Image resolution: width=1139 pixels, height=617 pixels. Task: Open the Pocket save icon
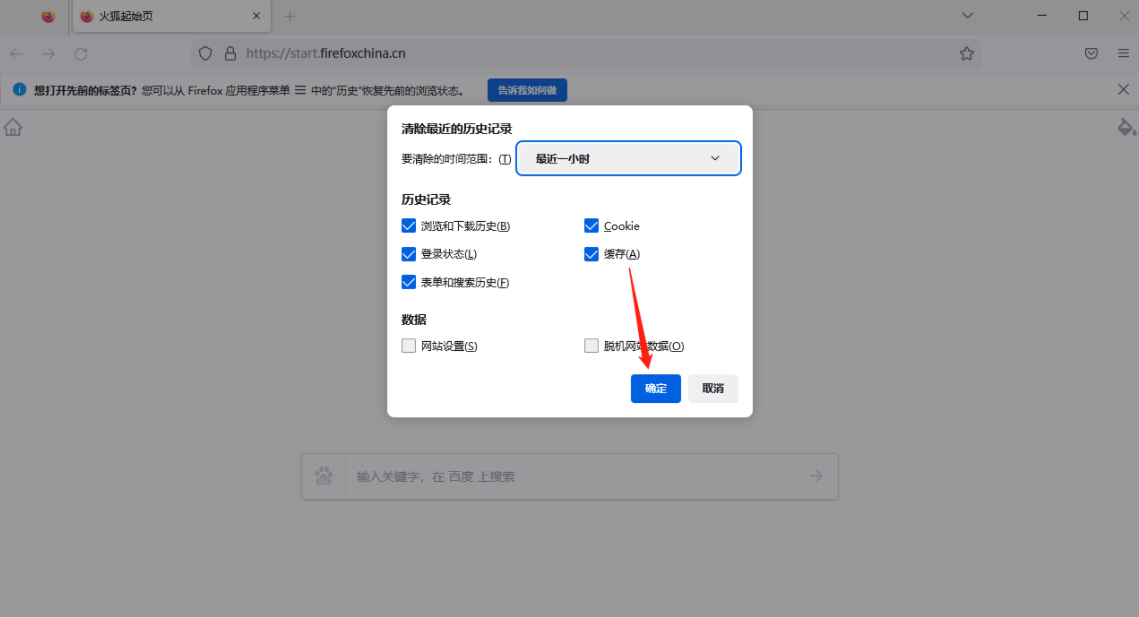pyautogui.click(x=1091, y=53)
